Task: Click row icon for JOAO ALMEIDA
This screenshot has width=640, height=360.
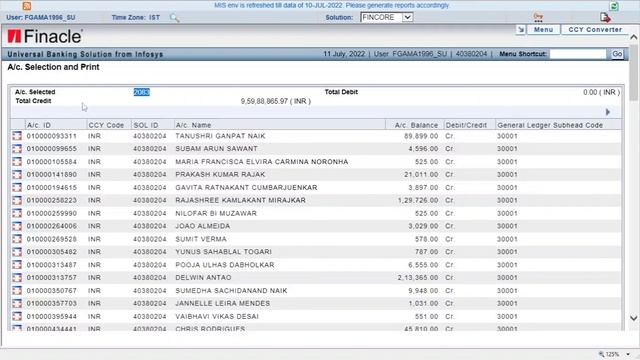Action: tap(17, 226)
